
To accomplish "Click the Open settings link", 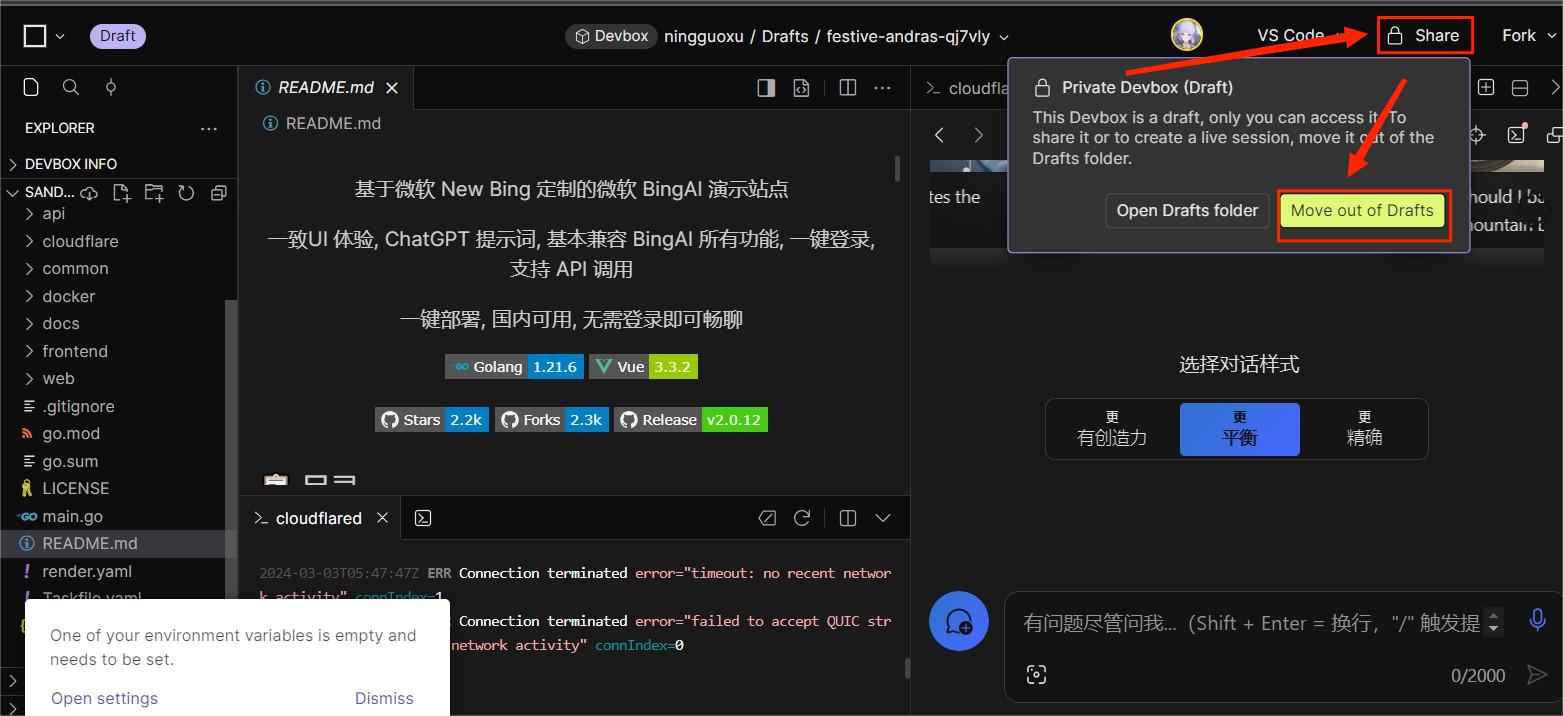I will (104, 698).
